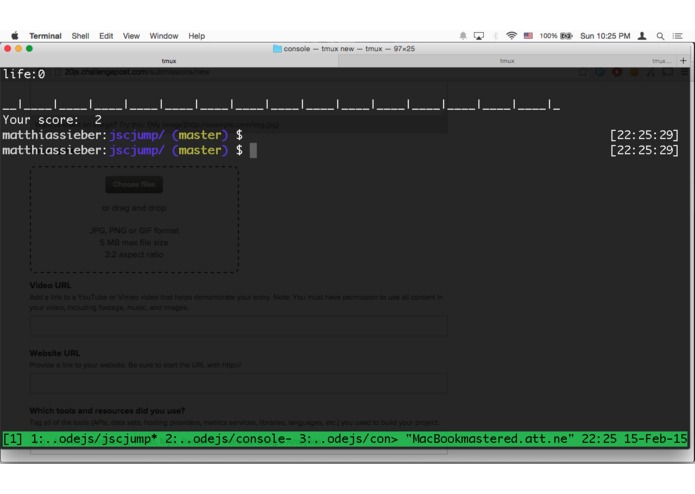Click the 'Your score: 2' line
Image resolution: width=695 pixels, height=494 pixels.
pos(52,120)
